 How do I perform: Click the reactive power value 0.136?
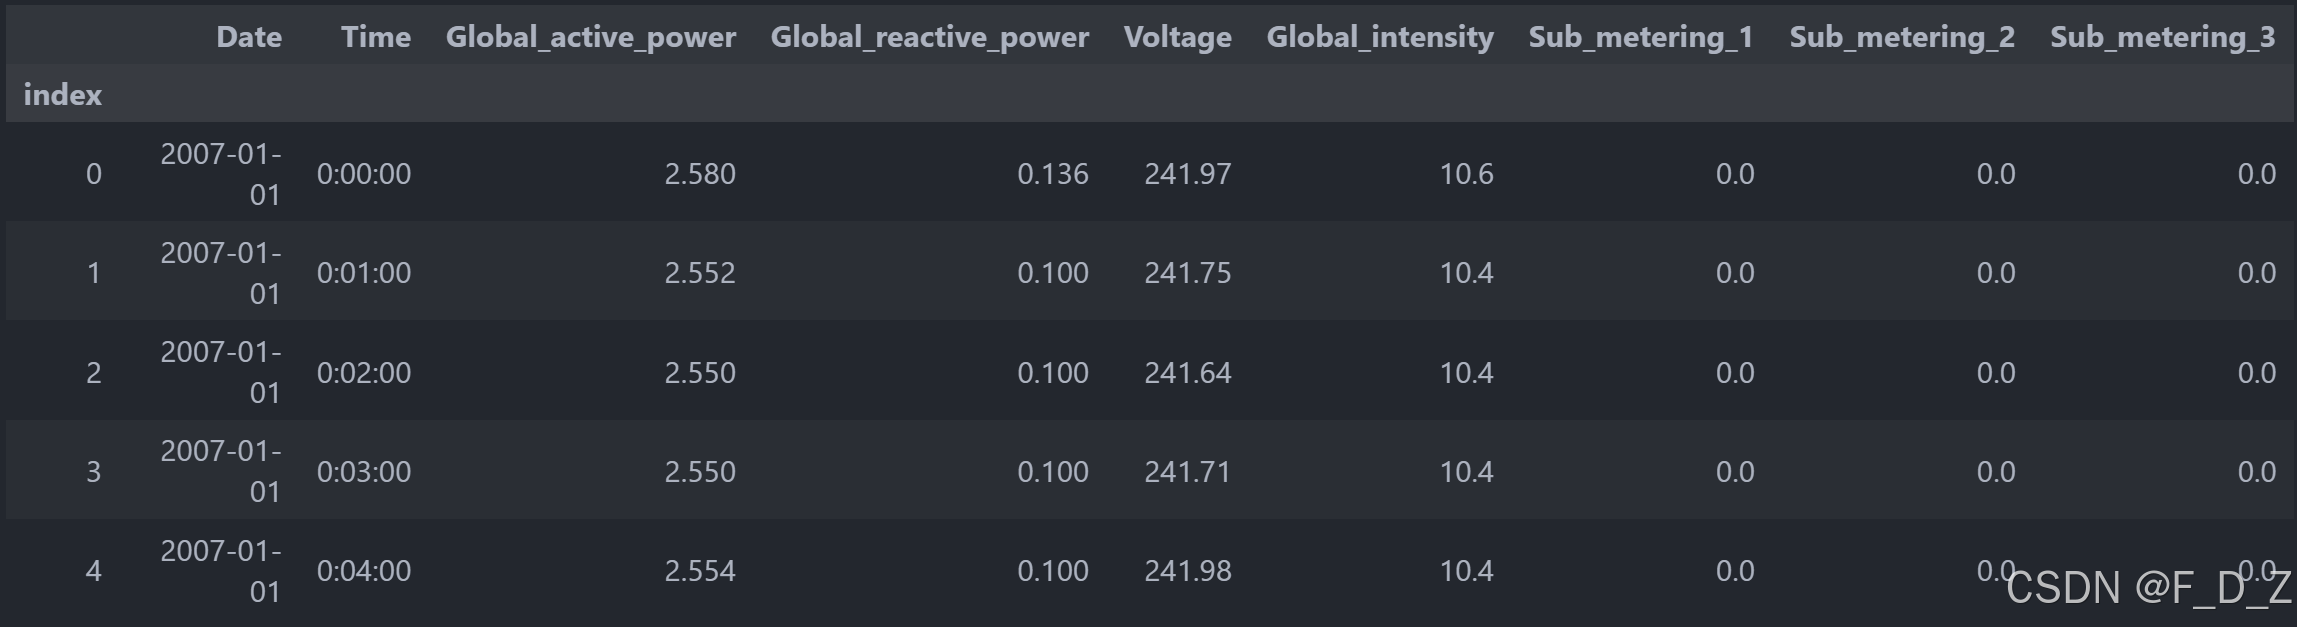click(x=1053, y=174)
